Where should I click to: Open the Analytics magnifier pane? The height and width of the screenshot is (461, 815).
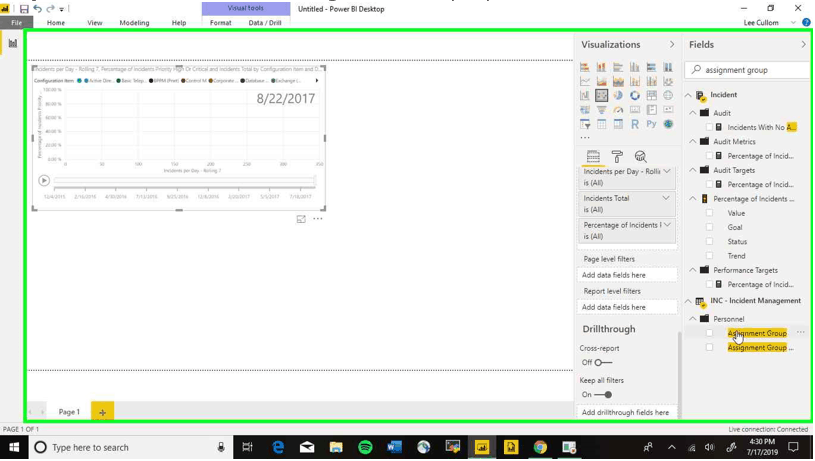[640, 156]
